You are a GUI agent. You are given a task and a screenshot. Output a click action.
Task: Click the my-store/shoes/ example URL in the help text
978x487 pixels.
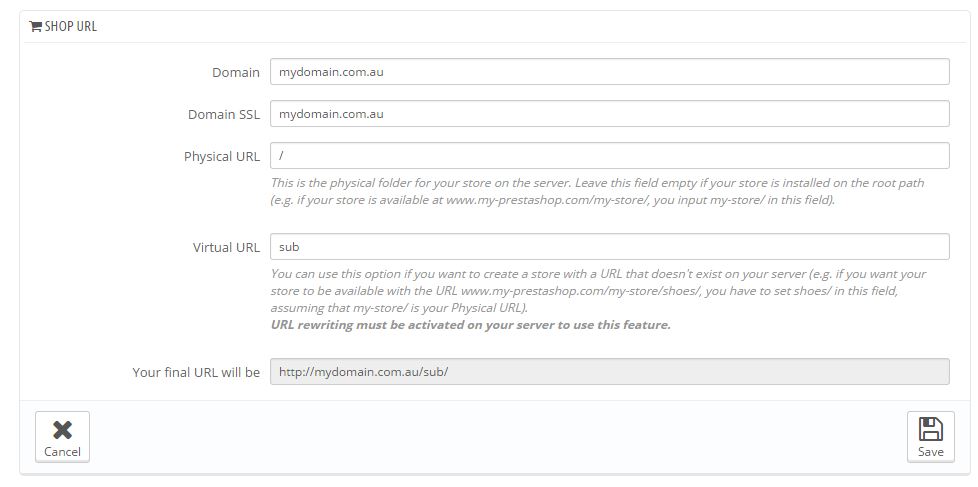(x=621, y=291)
